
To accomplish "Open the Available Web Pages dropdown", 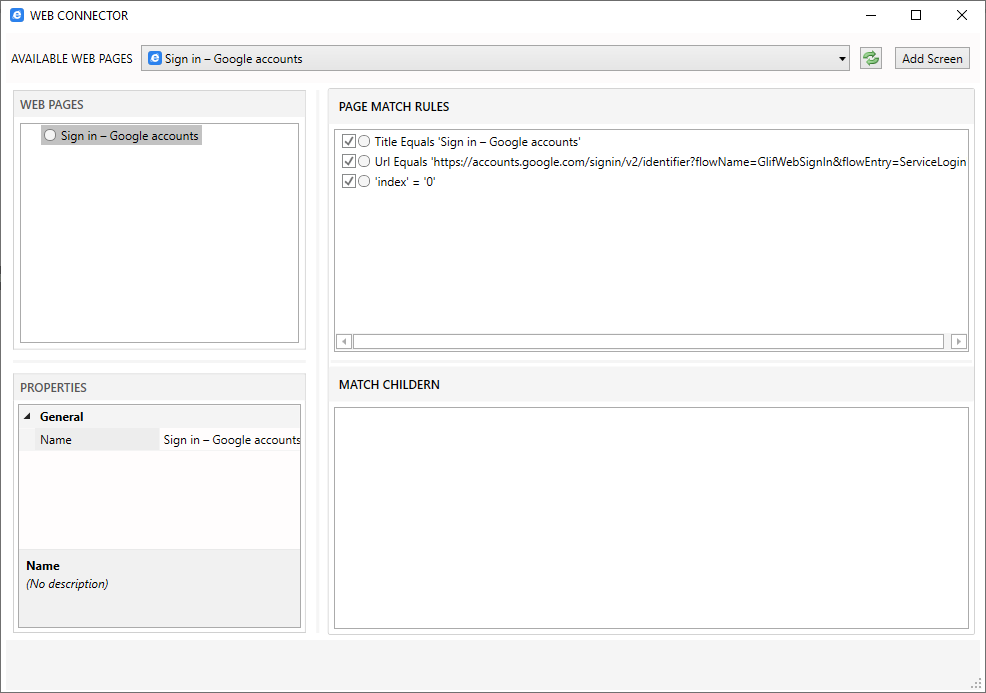I will (840, 58).
